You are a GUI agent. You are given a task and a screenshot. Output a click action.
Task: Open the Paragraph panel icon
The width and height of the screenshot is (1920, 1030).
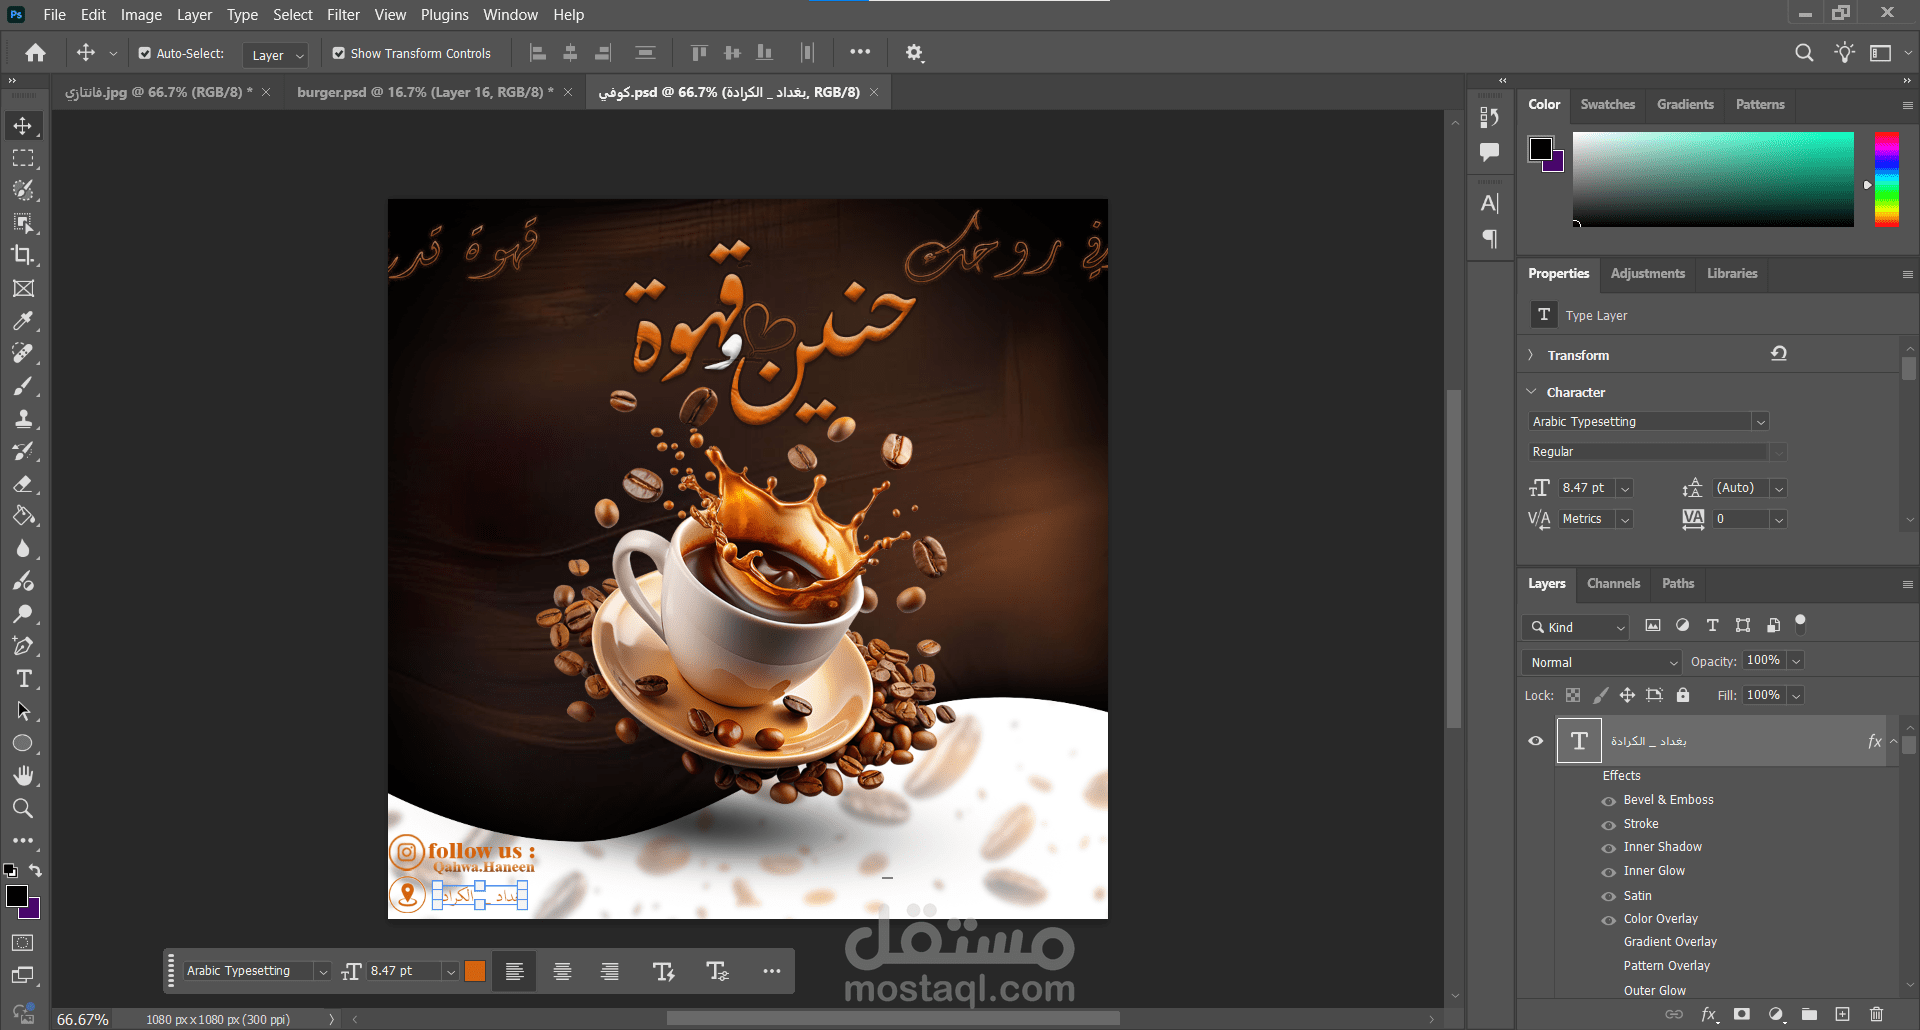click(1490, 239)
